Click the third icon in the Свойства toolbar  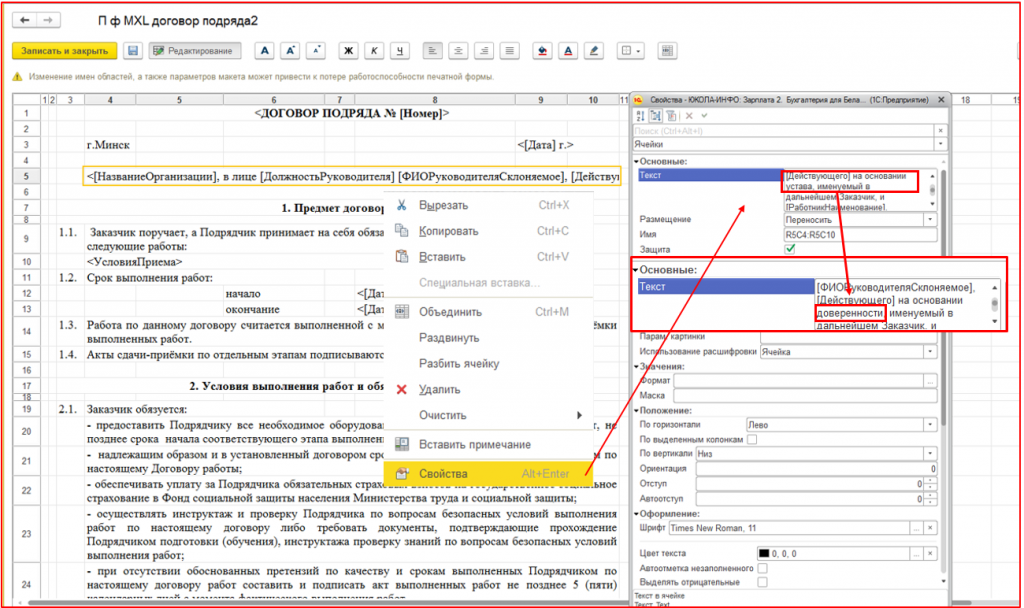pyautogui.click(x=671, y=116)
